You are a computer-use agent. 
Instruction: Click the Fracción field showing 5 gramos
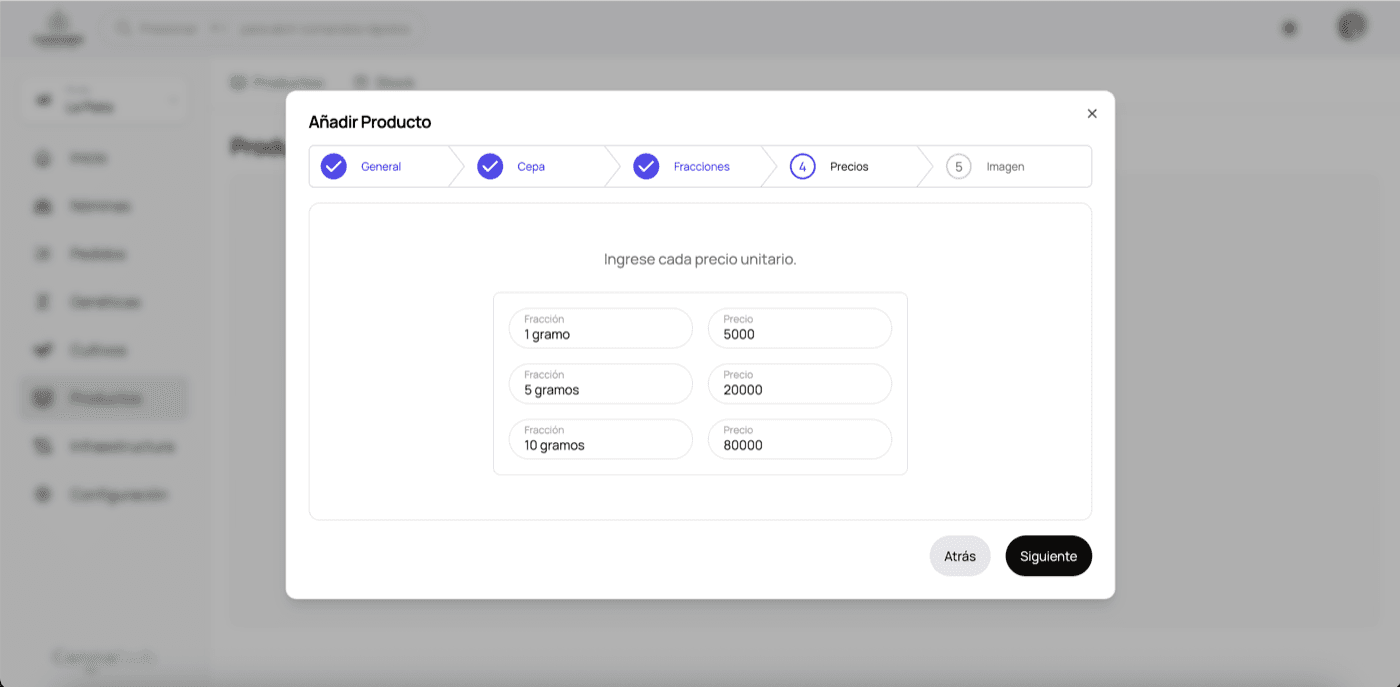pos(600,384)
